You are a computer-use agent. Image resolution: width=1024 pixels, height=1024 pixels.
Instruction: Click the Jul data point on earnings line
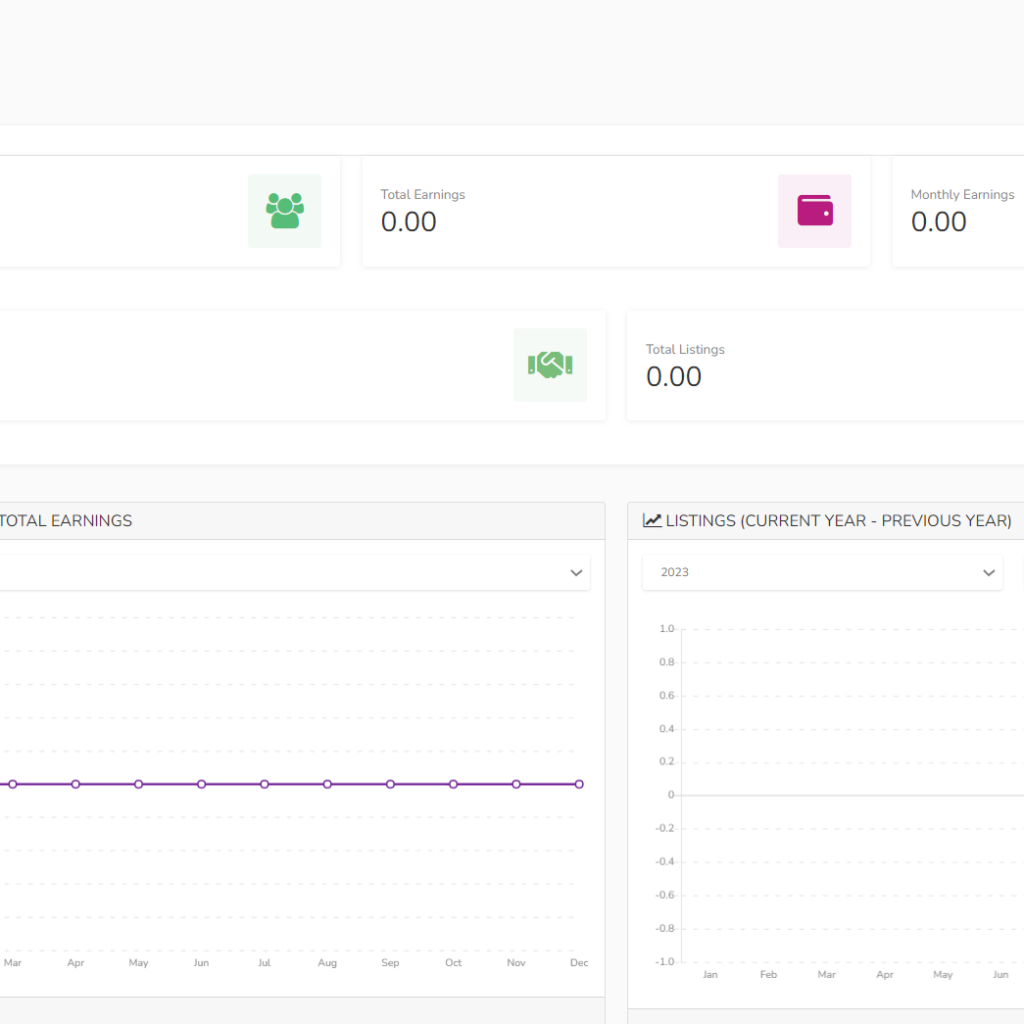(x=264, y=784)
